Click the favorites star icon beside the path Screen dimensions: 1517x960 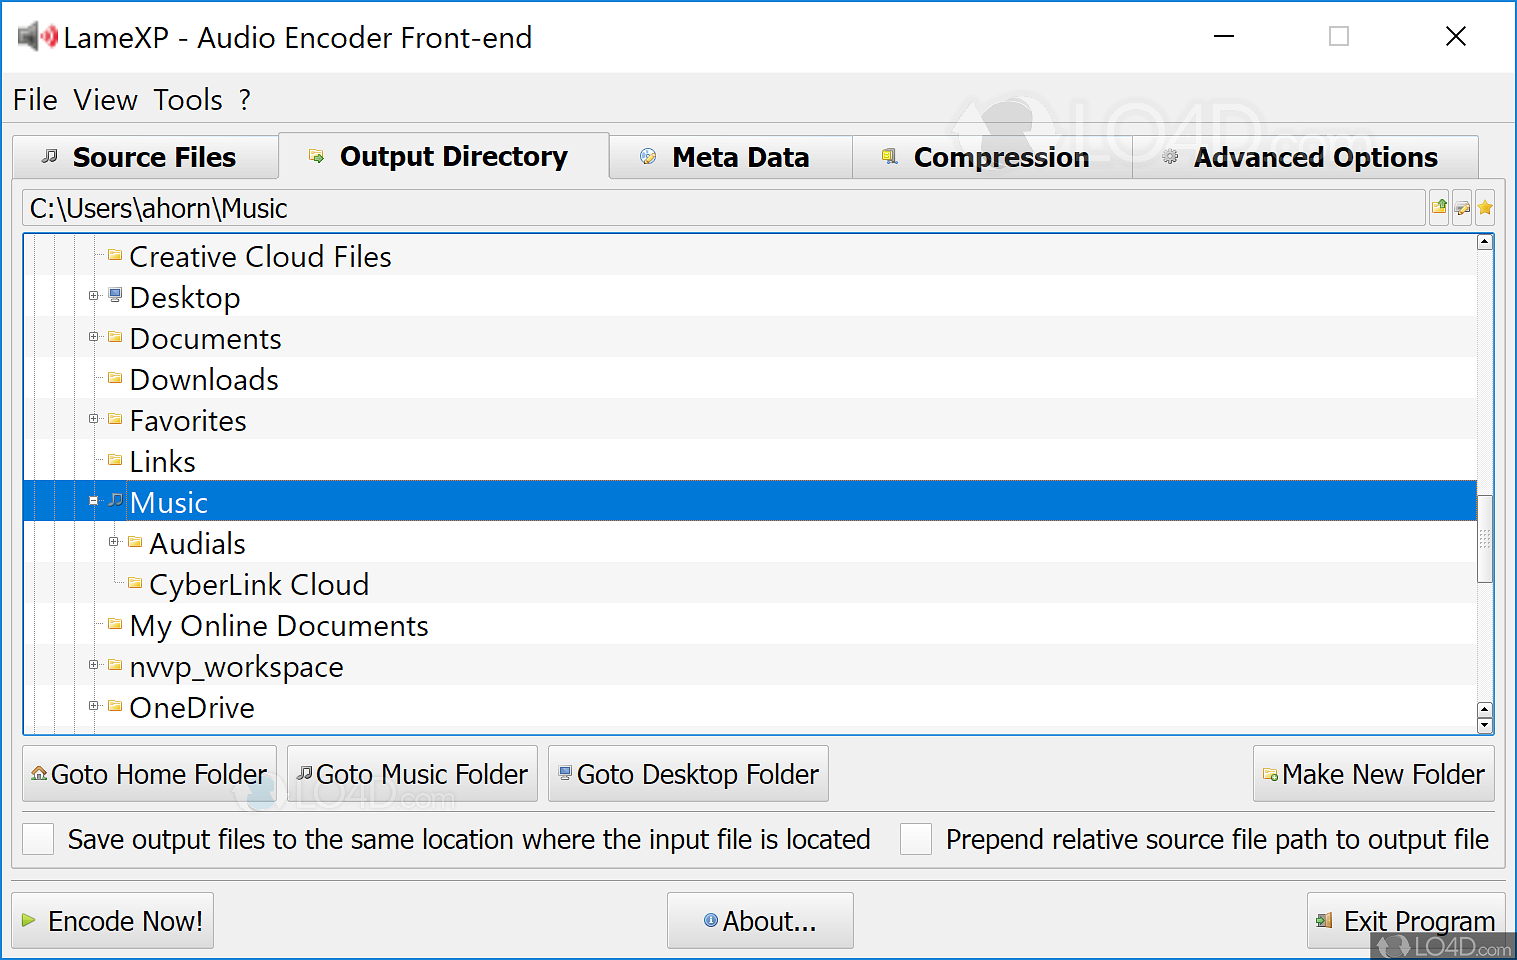1485,208
